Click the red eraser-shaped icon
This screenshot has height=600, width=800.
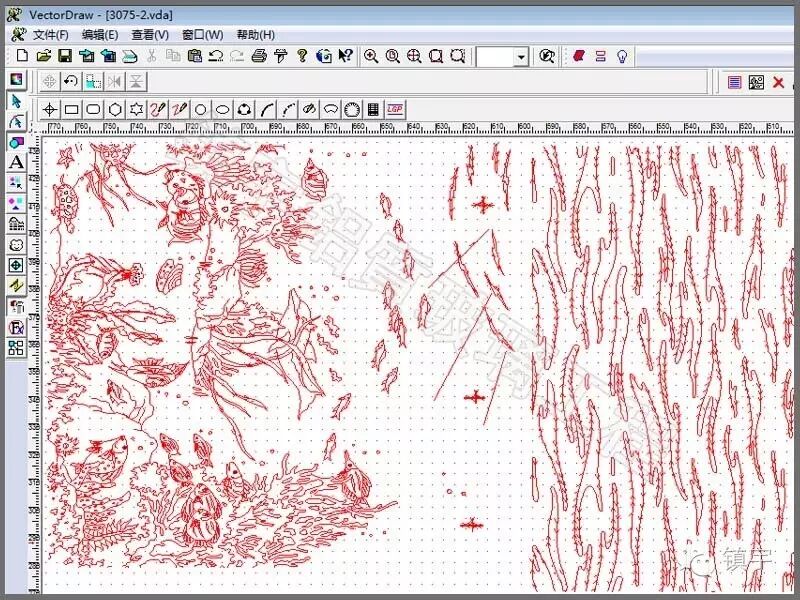coord(579,56)
